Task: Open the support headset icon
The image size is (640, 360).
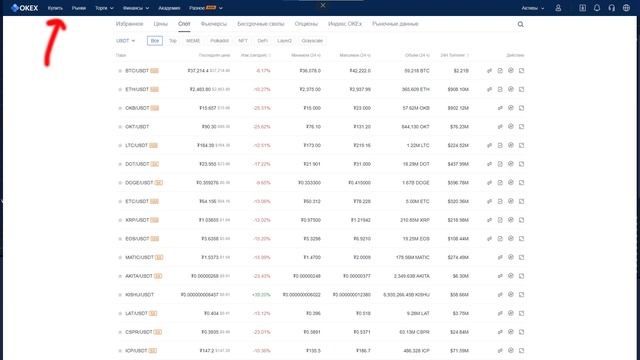Action: [x=611, y=8]
